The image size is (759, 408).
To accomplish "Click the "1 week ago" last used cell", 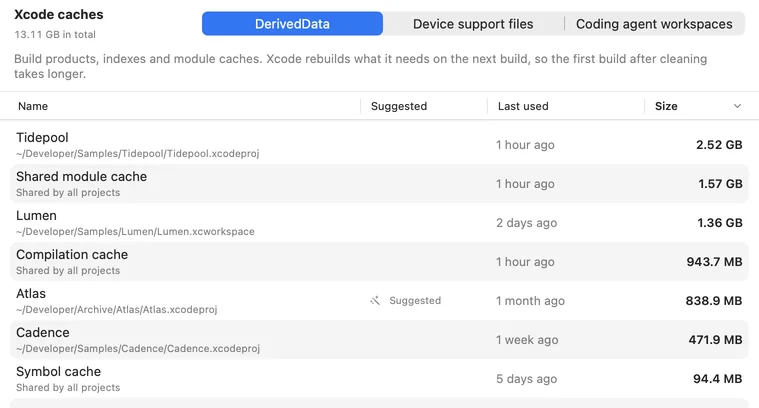I will coord(527,340).
